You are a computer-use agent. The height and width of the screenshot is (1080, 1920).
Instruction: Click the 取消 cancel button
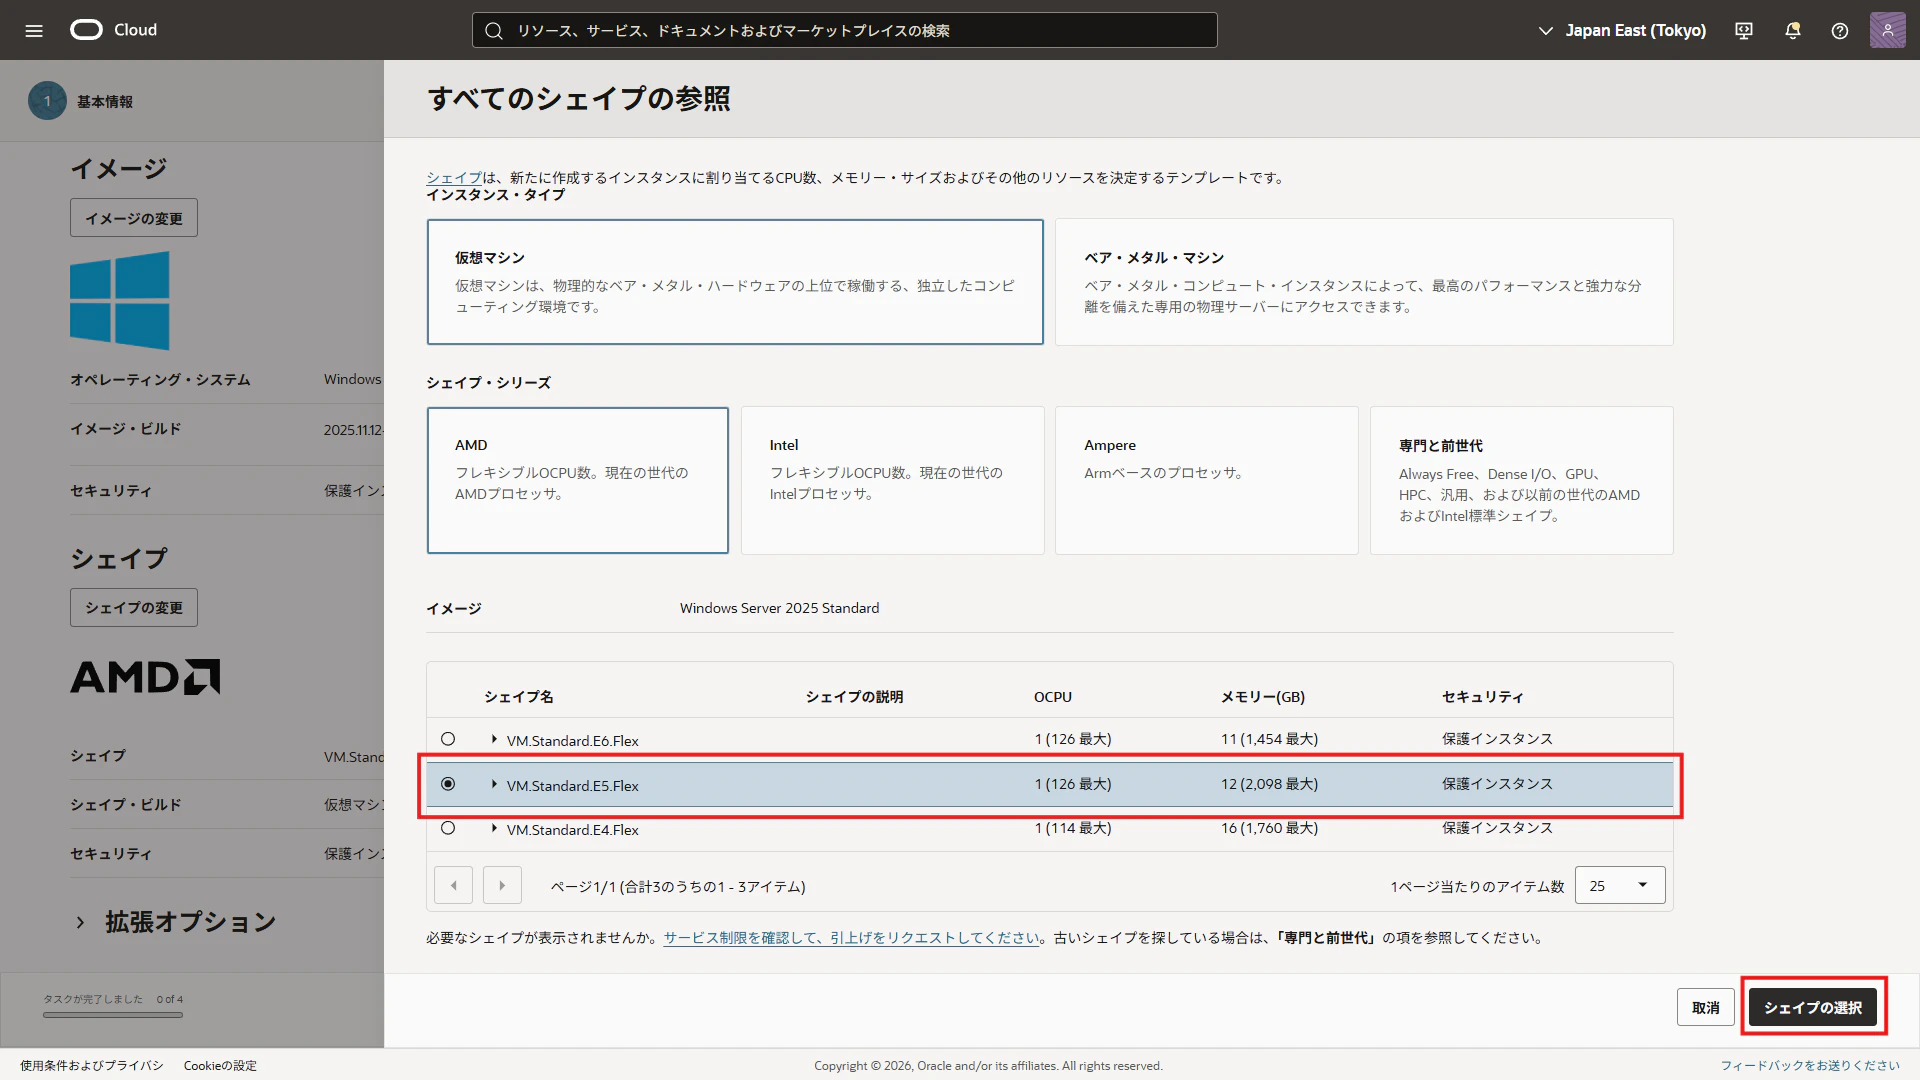(x=1705, y=1007)
